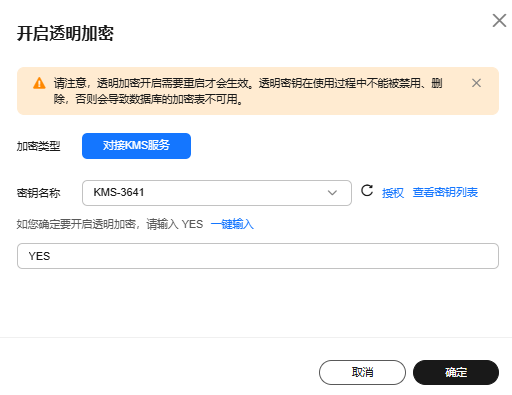Viewport: 512px width, 395px height.
Task: Click the KMS-3641 text in the dropdown
Action: 119,192
